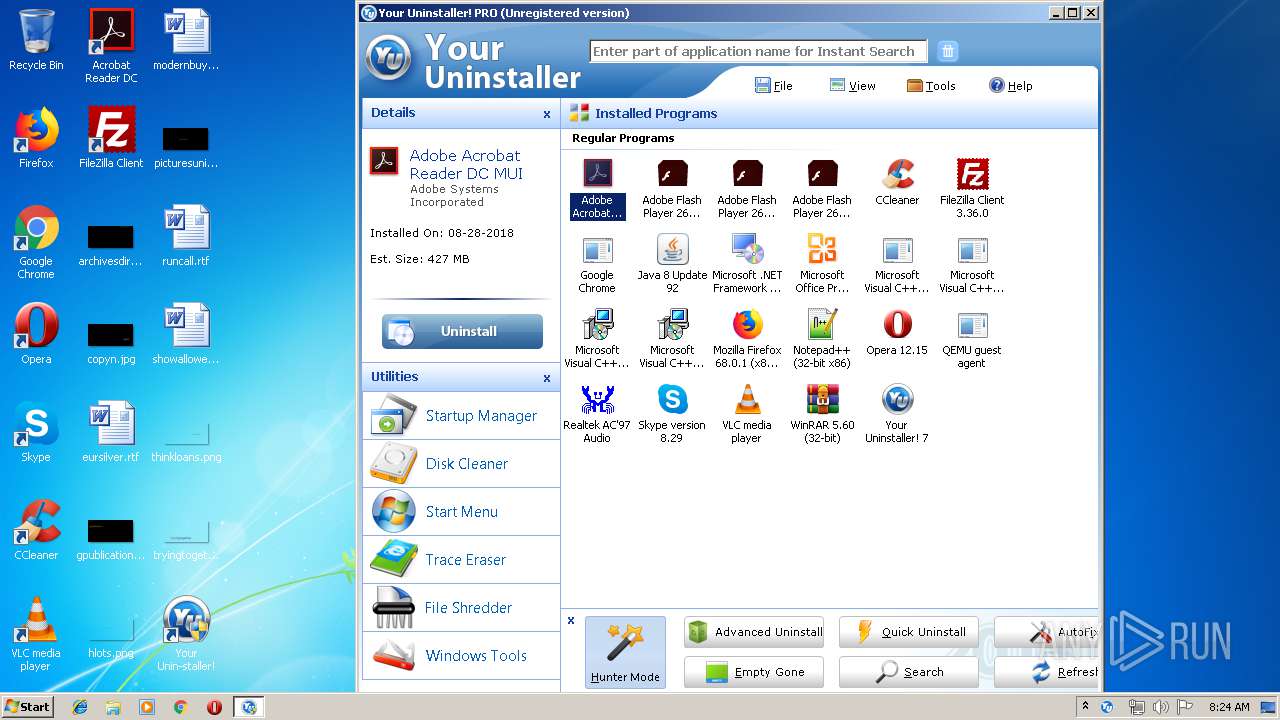Open Skype desktop shortcut
Image resolution: width=1280 pixels, height=720 pixels.
tap(36, 432)
